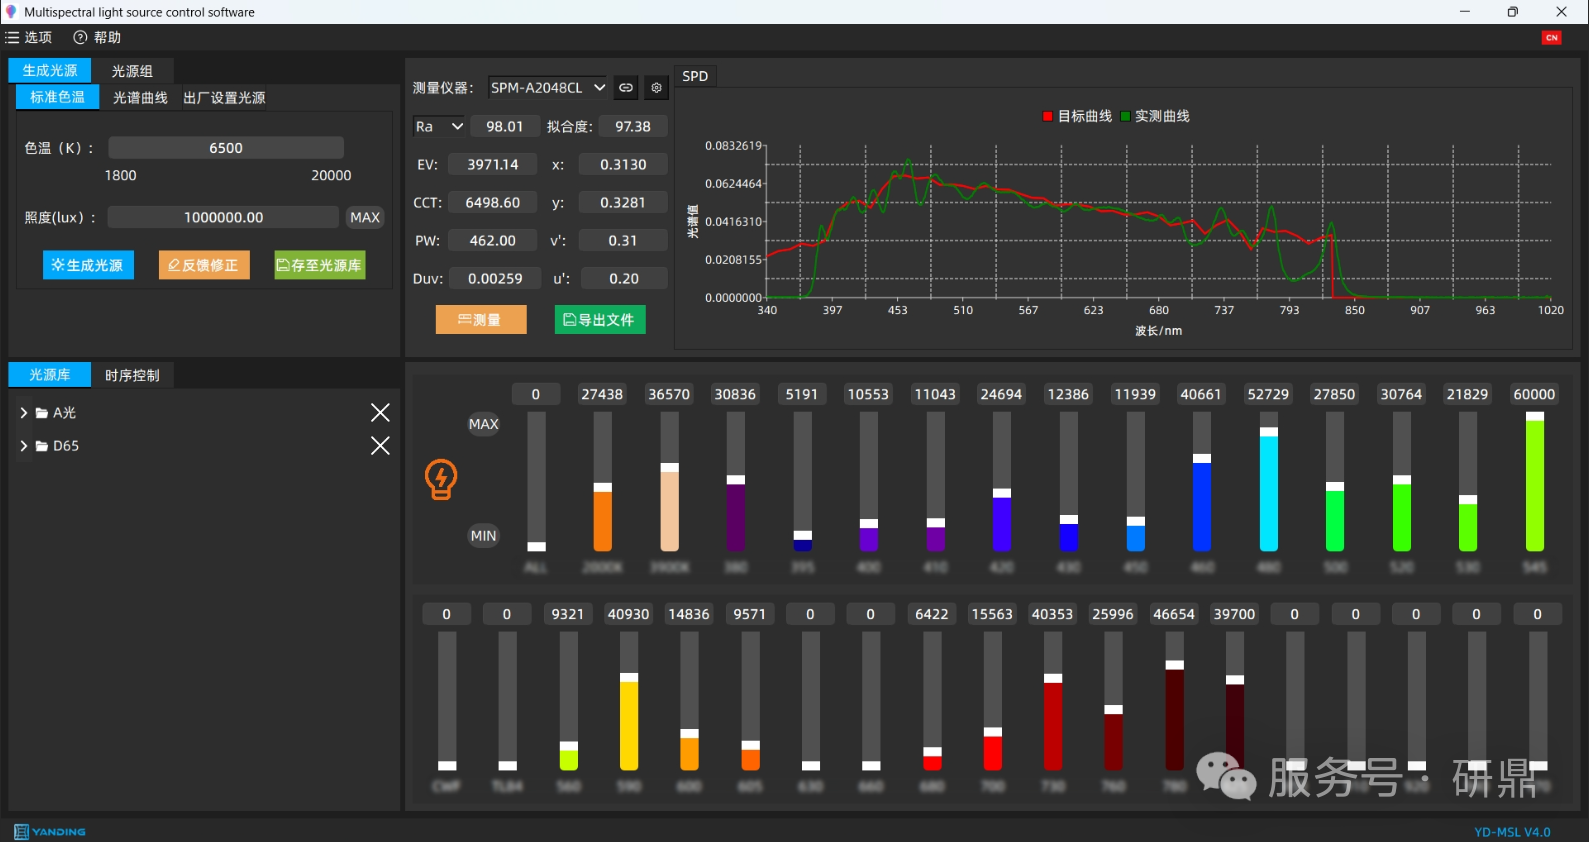
Task: Delete the A光 light source entry
Action: point(380,413)
